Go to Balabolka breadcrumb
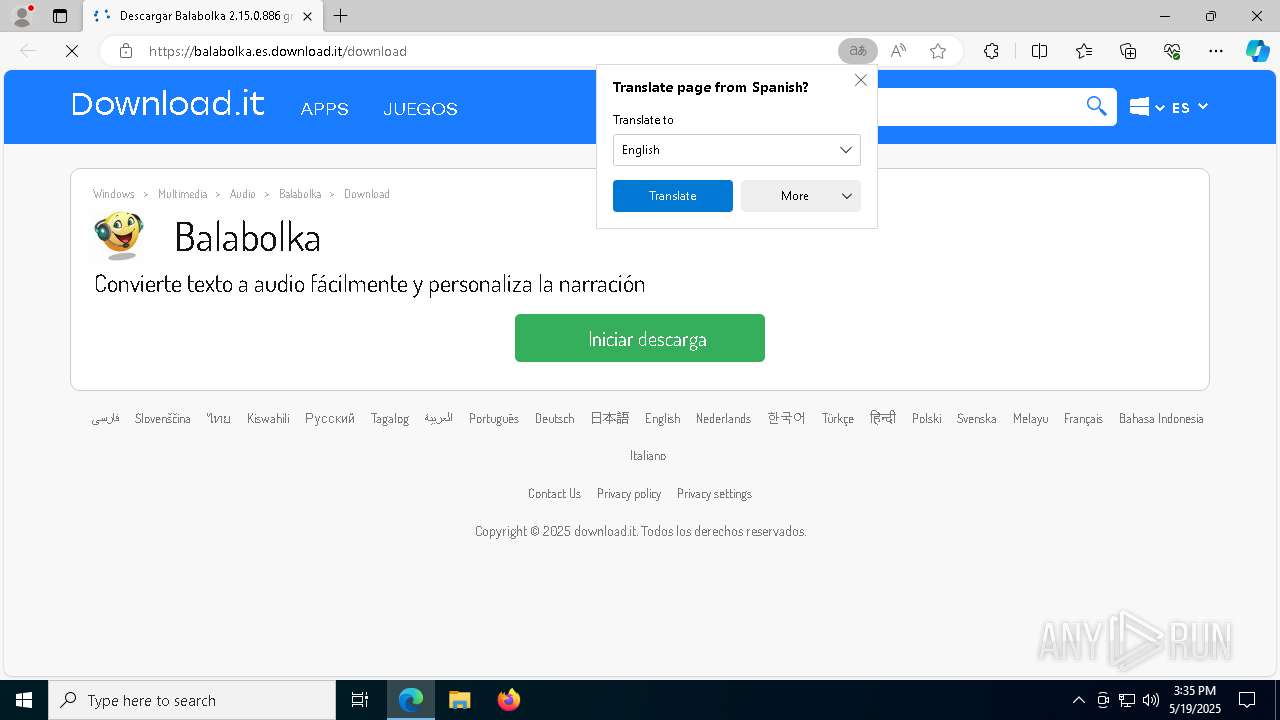Screen dimensions: 1280x720 pyautogui.click(x=300, y=194)
